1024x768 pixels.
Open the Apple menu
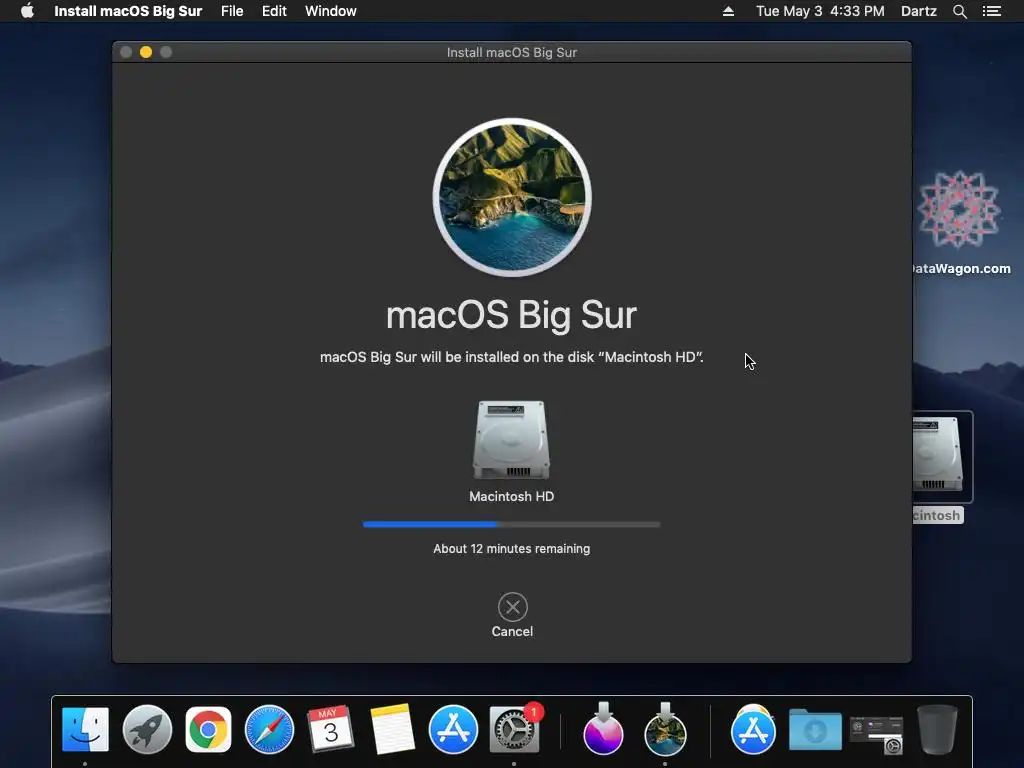click(x=27, y=11)
